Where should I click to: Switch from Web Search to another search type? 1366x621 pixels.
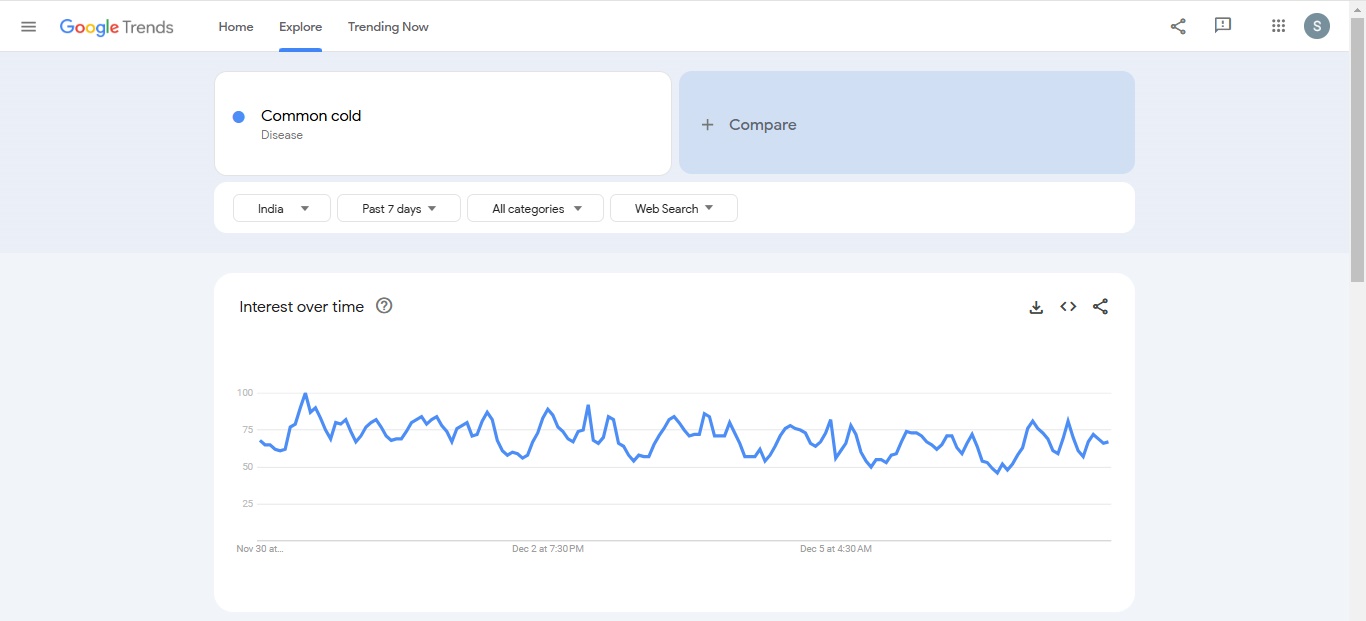click(x=673, y=208)
